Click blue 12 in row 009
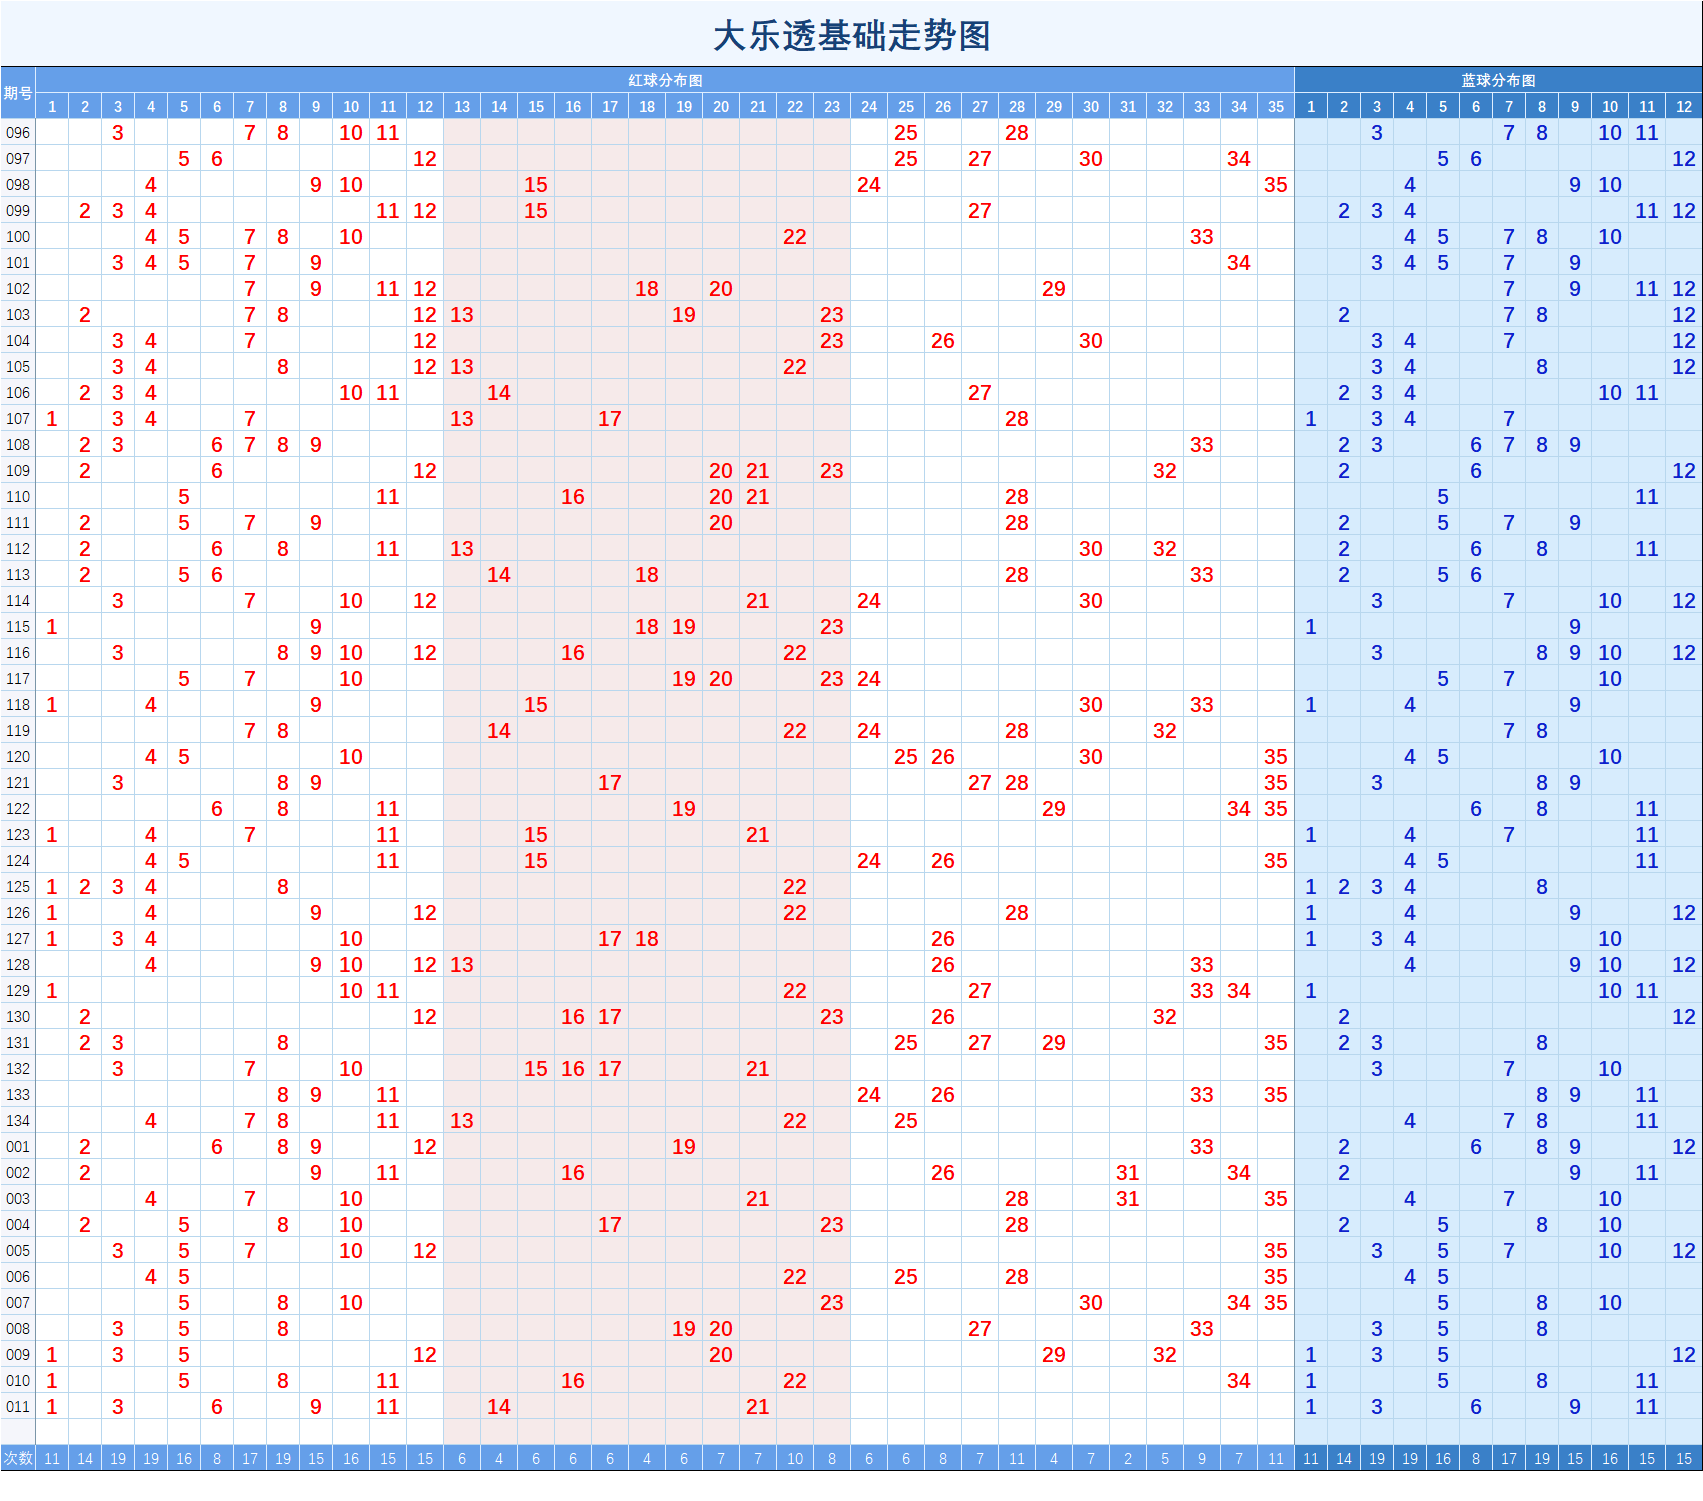 [x=1684, y=1354]
